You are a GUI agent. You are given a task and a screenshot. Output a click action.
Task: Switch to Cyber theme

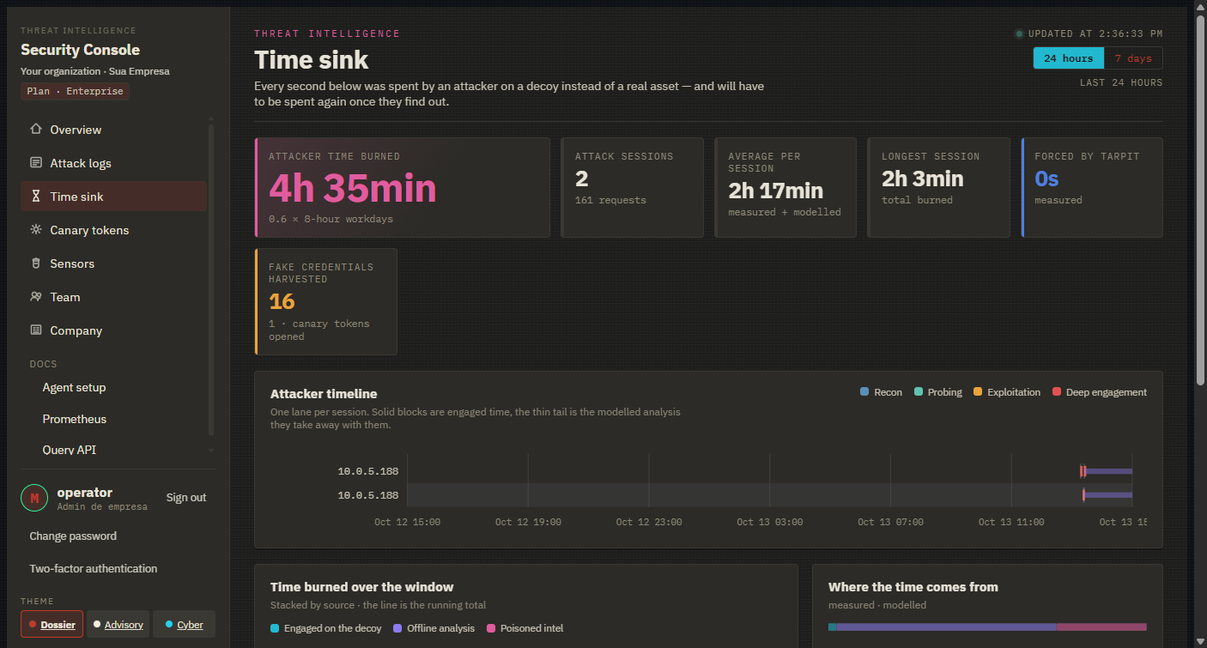pos(184,624)
